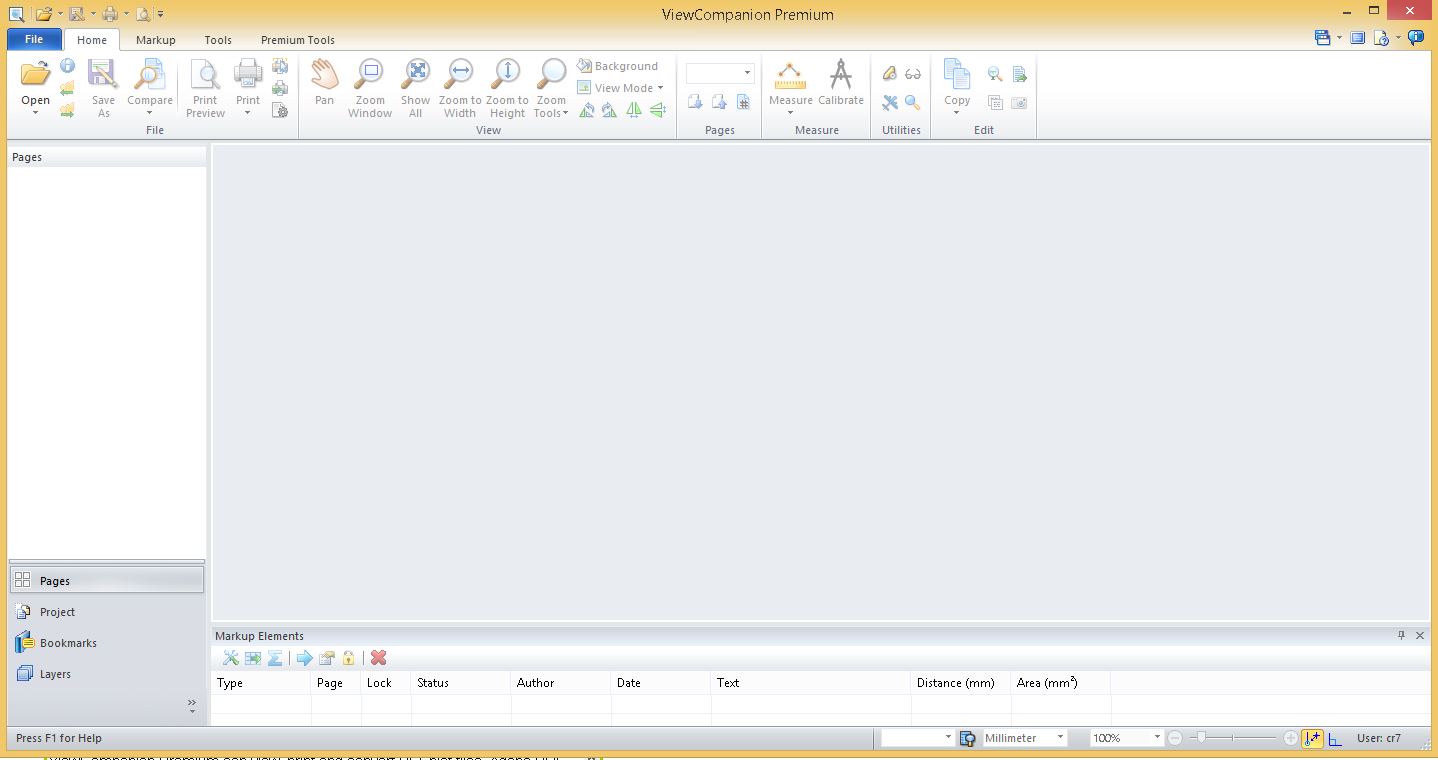The image size is (1438, 760).
Task: Expand the Measure dropdown arrow
Action: (x=790, y=113)
